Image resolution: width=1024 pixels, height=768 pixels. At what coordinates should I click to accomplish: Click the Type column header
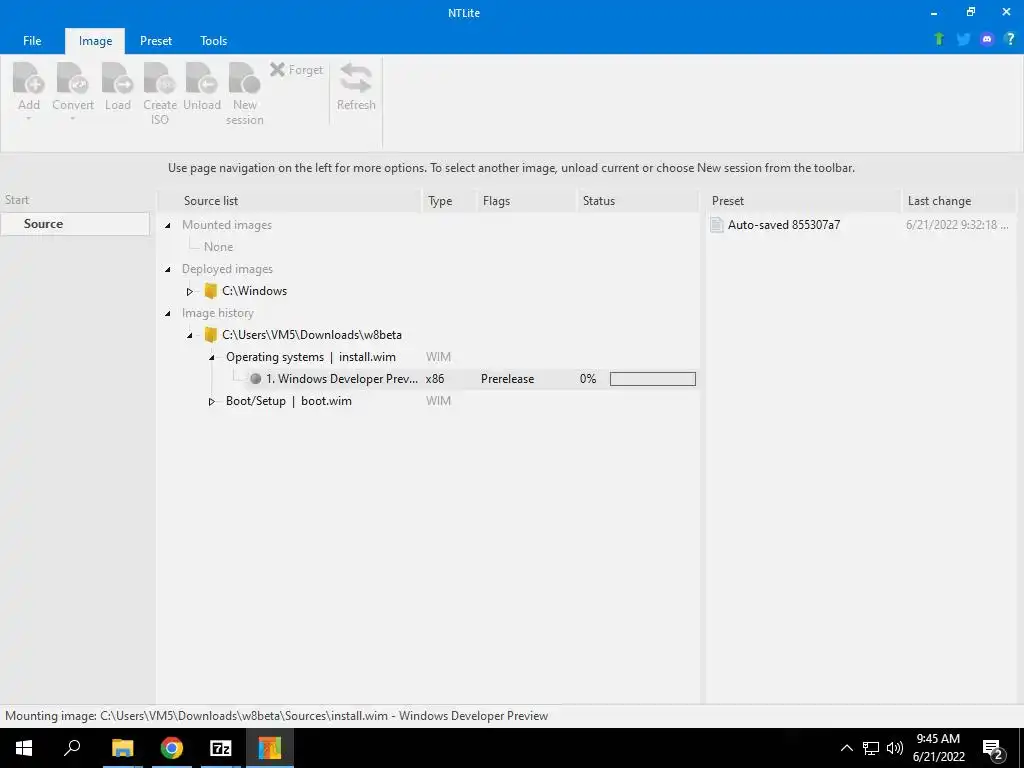point(449,200)
